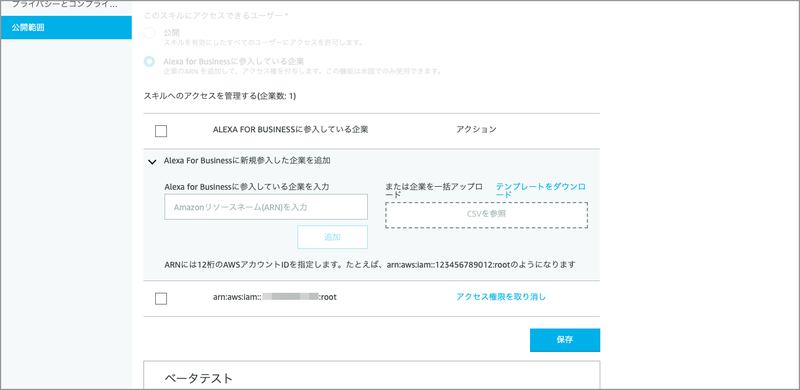Click the Alexa For Businessに新規参入した企業を追加 label
This screenshot has width=800, height=390.
pos(247,160)
